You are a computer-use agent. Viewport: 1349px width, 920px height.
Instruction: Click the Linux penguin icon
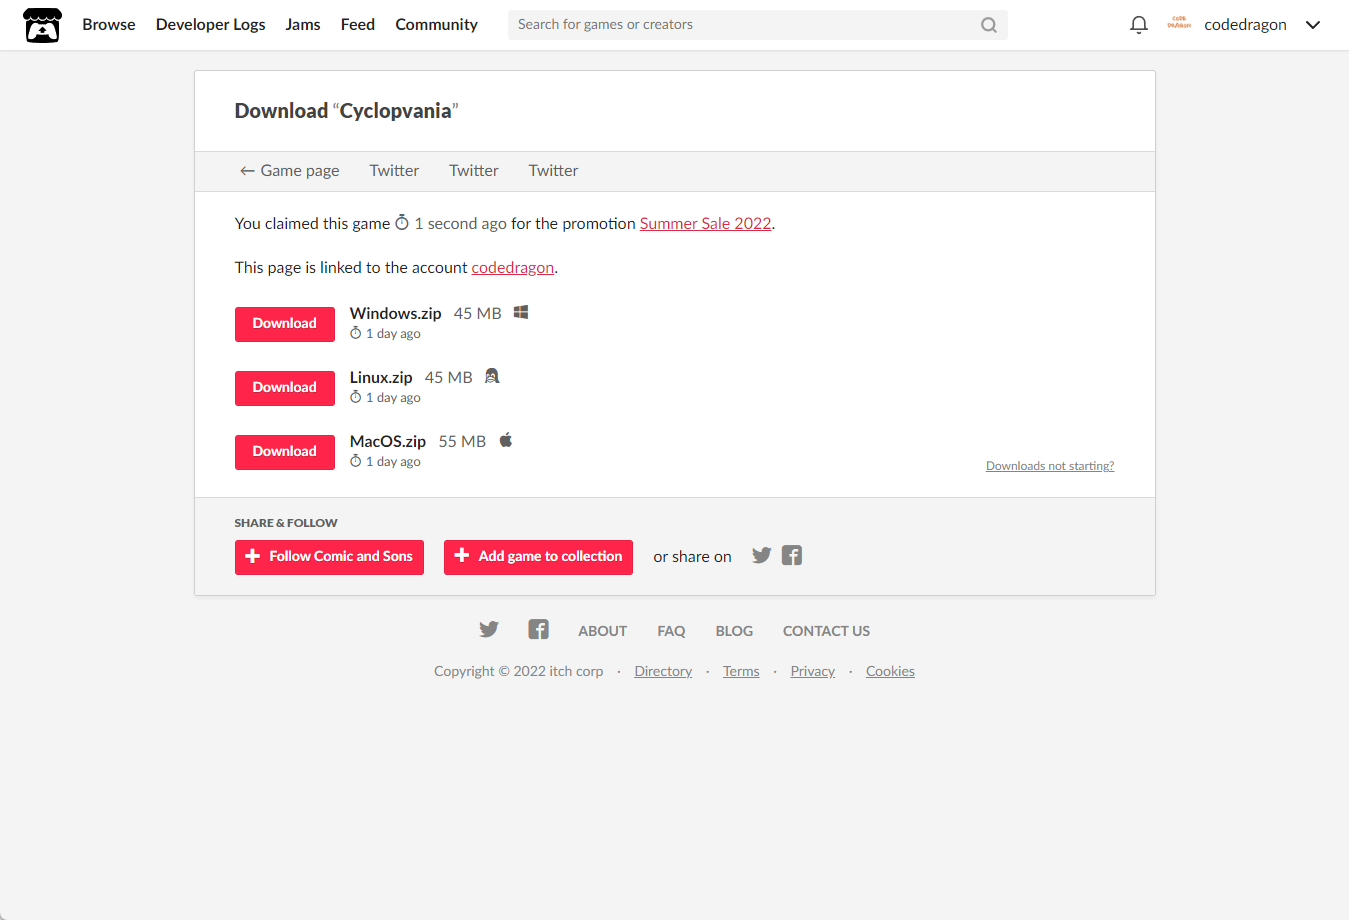(x=492, y=376)
